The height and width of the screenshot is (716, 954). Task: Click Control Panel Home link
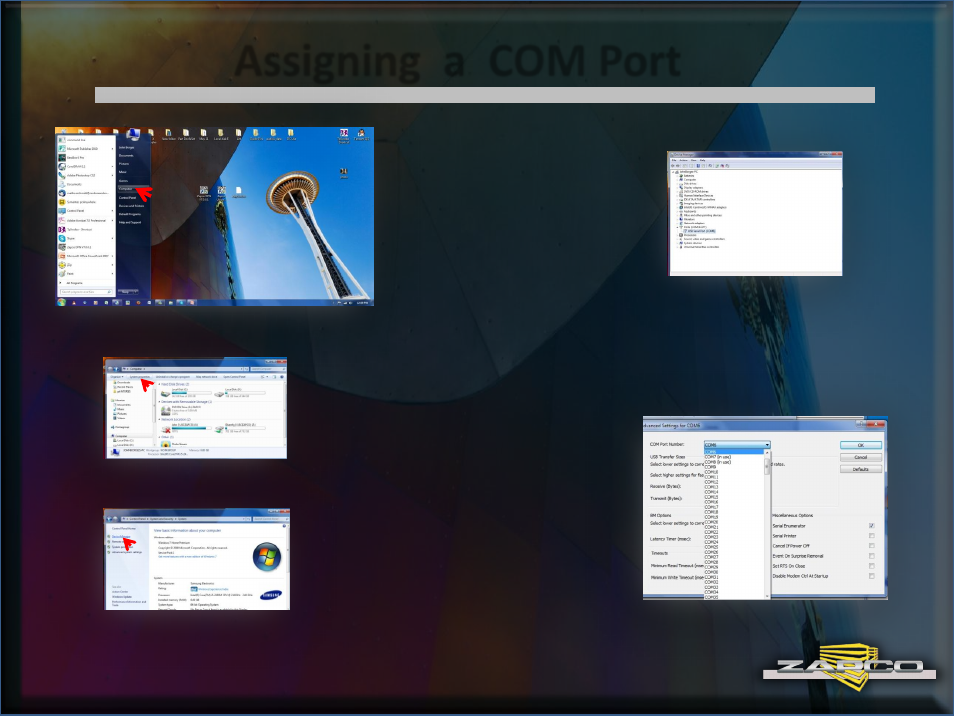[x=124, y=528]
